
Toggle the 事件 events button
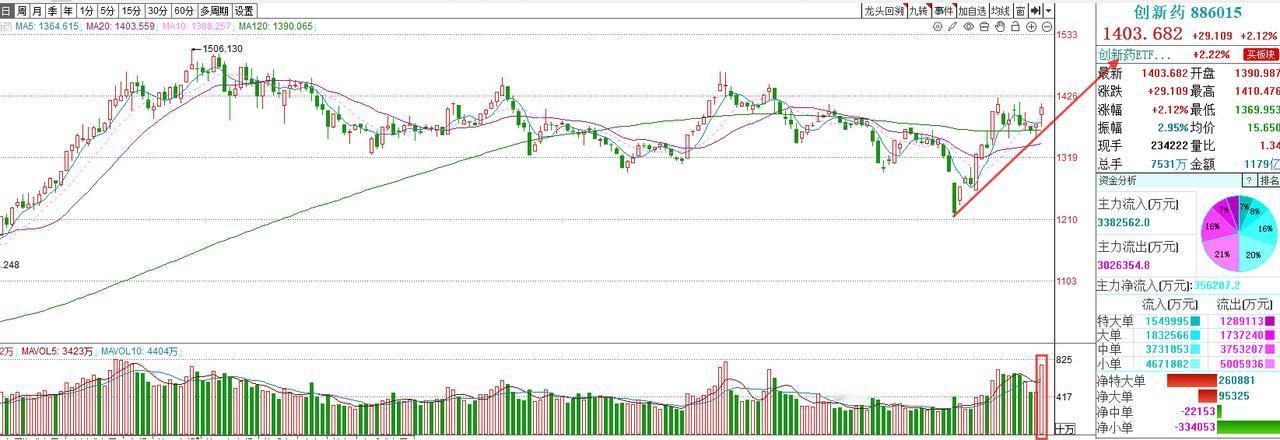point(944,11)
